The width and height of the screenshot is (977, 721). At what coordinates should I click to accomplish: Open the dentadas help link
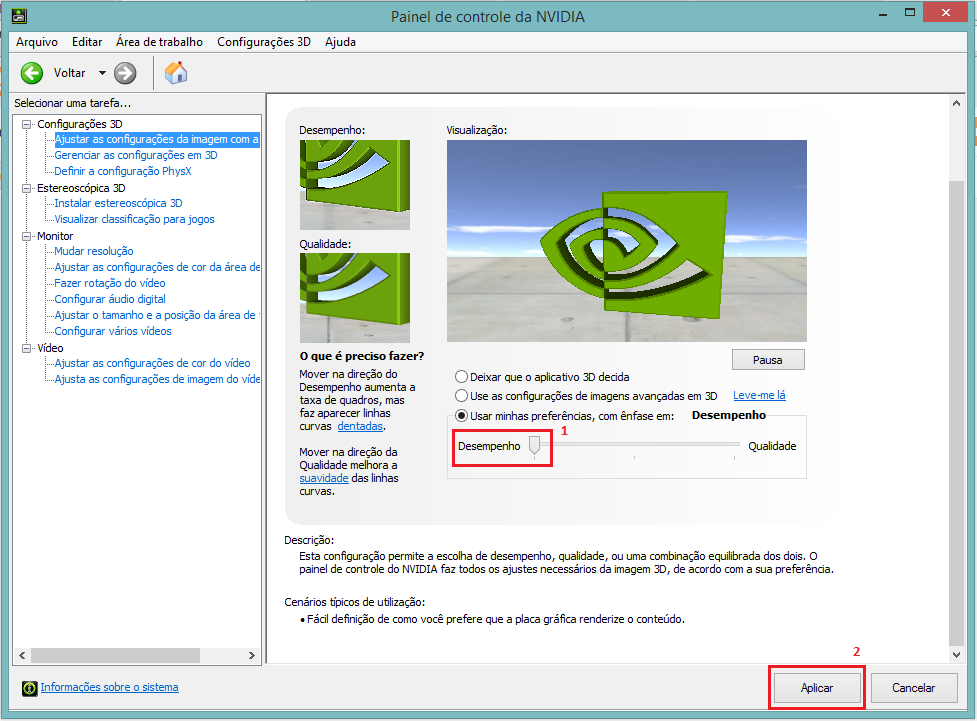tap(360, 426)
